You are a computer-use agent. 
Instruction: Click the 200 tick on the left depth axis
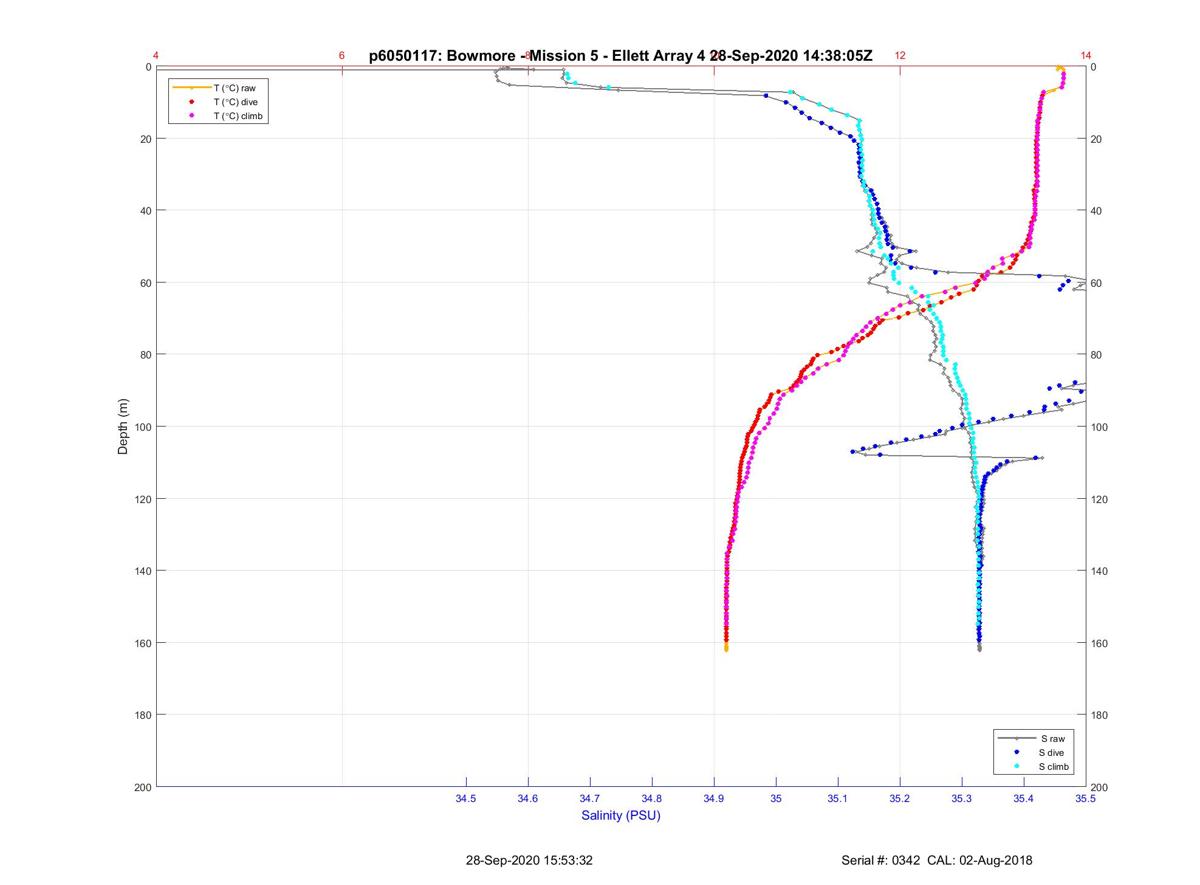(142, 787)
